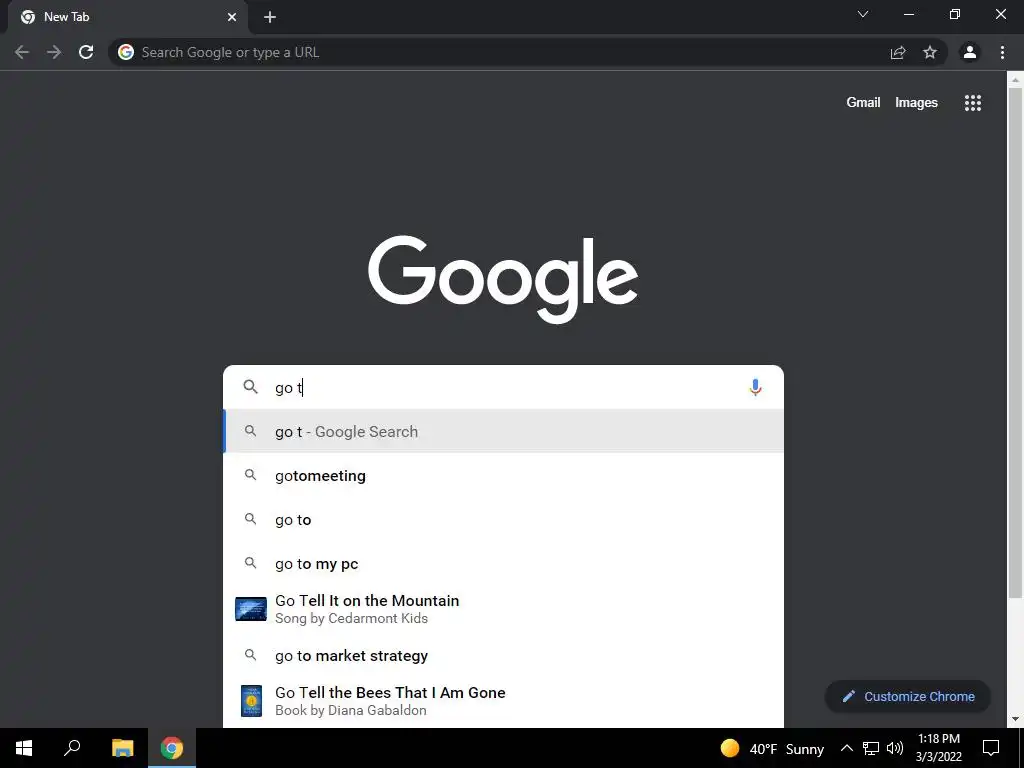This screenshot has width=1024, height=768.
Task: Click the browser Back arrow
Action: tap(22, 52)
